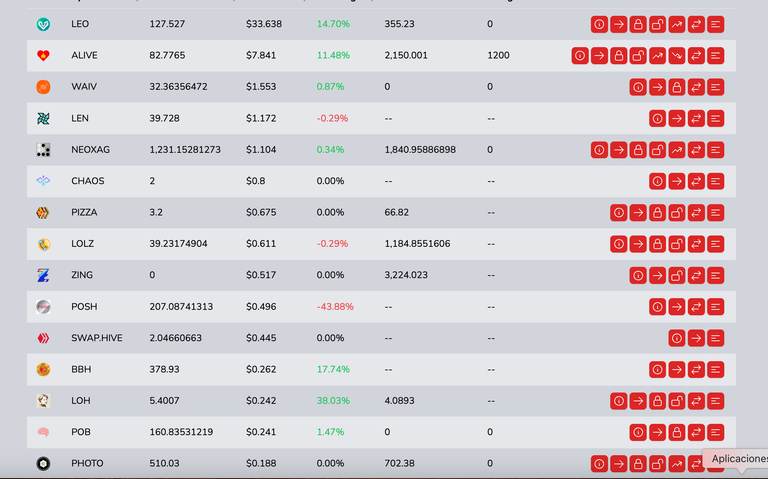Click the swap arrows icon for POSH

pyautogui.click(x=696, y=307)
